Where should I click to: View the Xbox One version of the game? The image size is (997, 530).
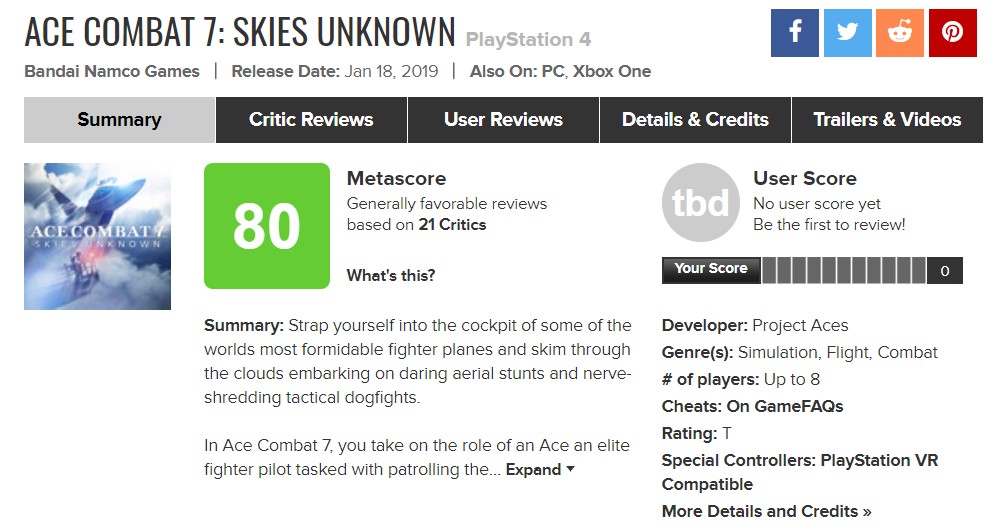[612, 71]
